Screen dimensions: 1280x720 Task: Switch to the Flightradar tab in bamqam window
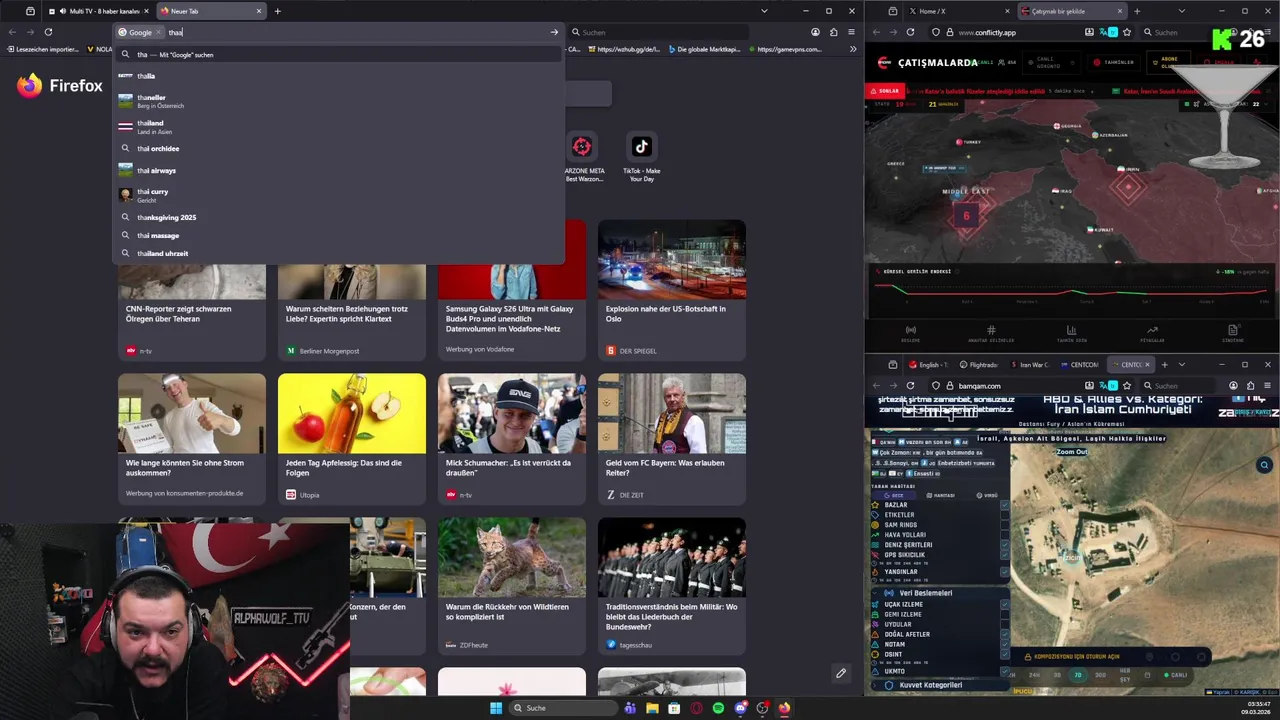click(x=979, y=365)
